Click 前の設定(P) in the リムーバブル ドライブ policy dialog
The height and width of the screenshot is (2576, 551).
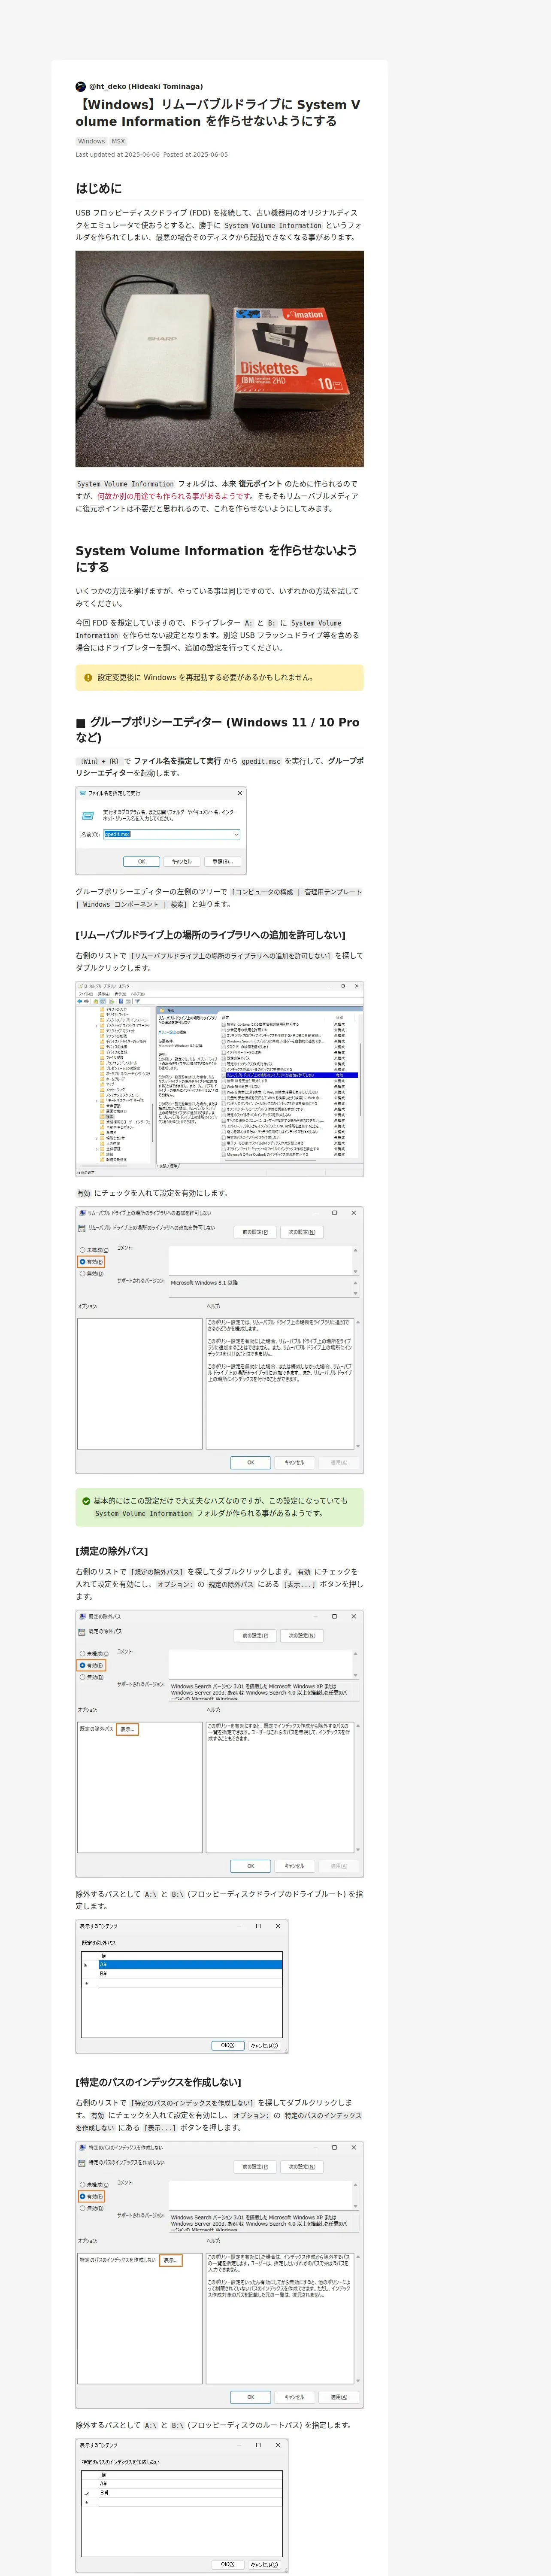[x=255, y=1232]
